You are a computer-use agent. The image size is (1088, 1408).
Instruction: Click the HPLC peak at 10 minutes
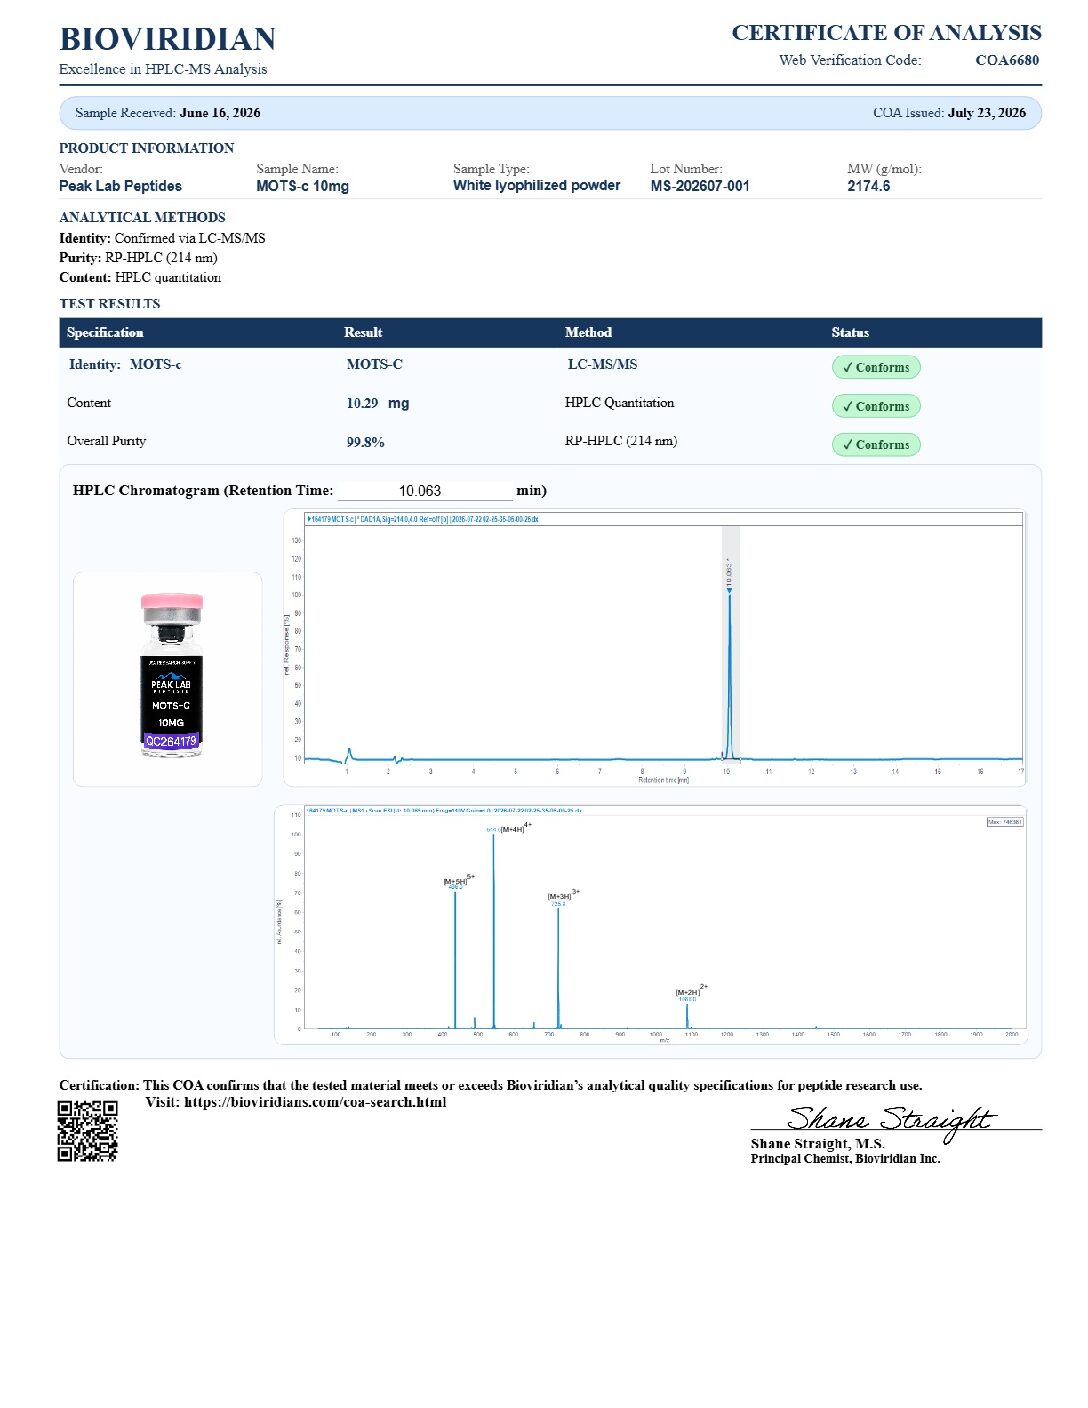coord(730,675)
